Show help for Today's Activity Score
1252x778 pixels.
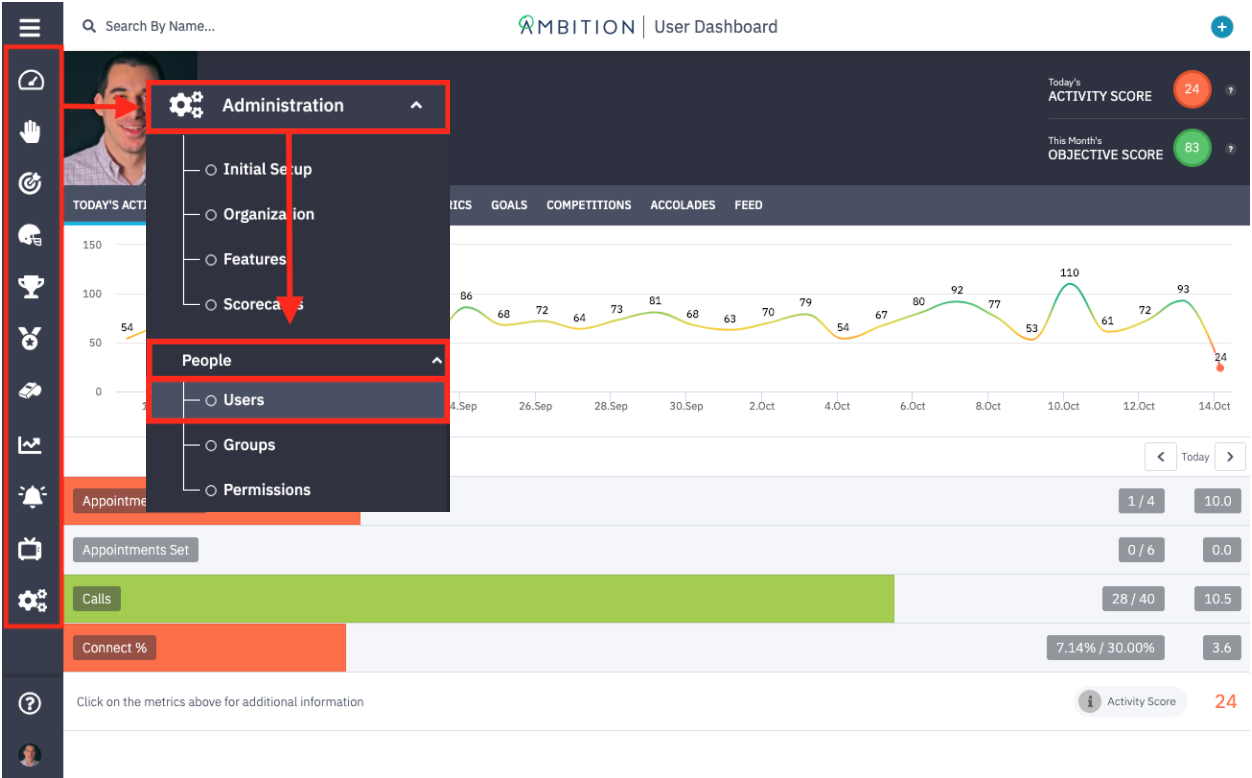coord(1230,90)
